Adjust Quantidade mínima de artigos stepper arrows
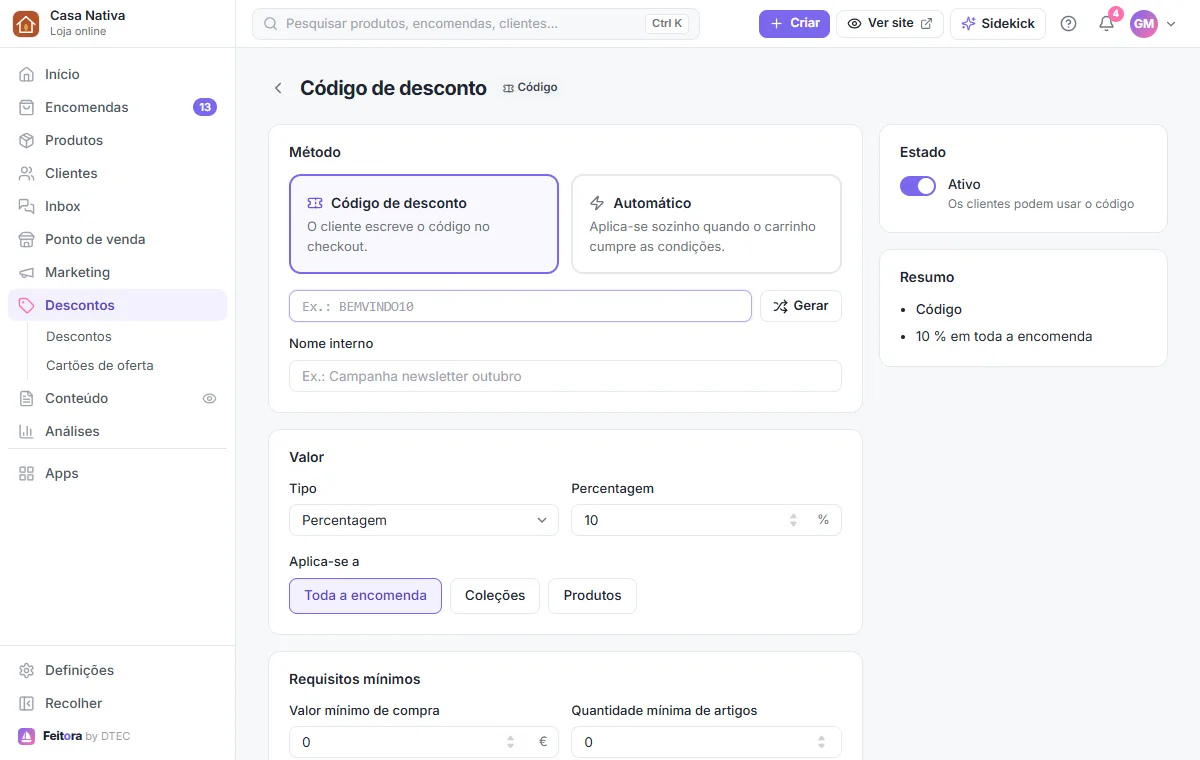The height and width of the screenshot is (760, 1200). 821,742
